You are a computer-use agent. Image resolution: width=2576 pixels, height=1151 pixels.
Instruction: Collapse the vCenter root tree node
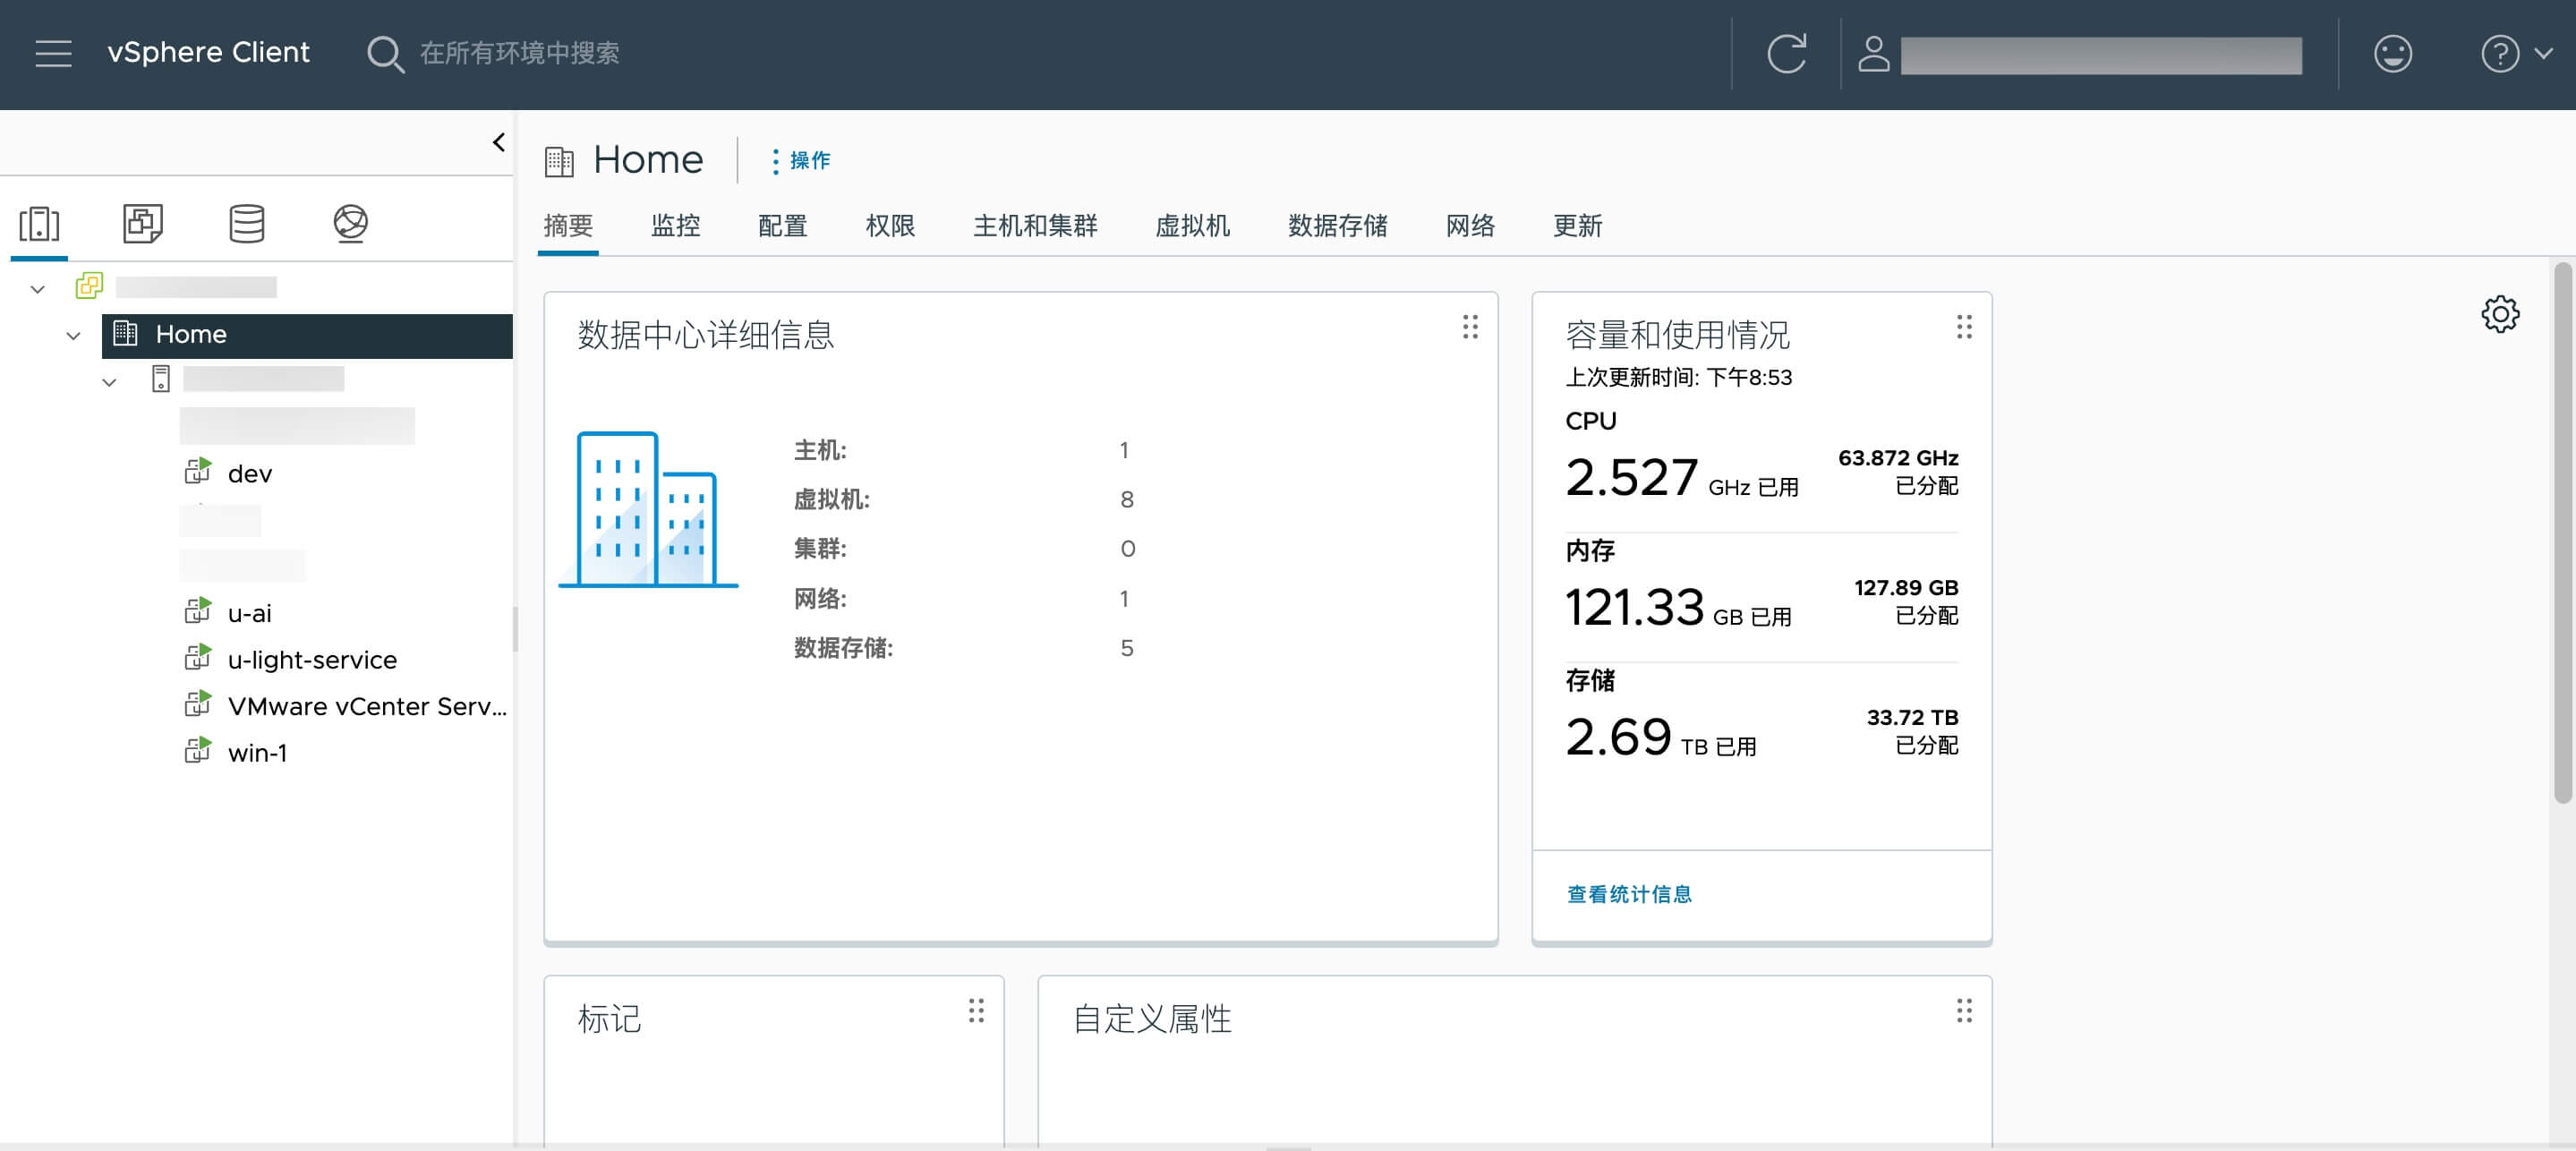coord(38,289)
